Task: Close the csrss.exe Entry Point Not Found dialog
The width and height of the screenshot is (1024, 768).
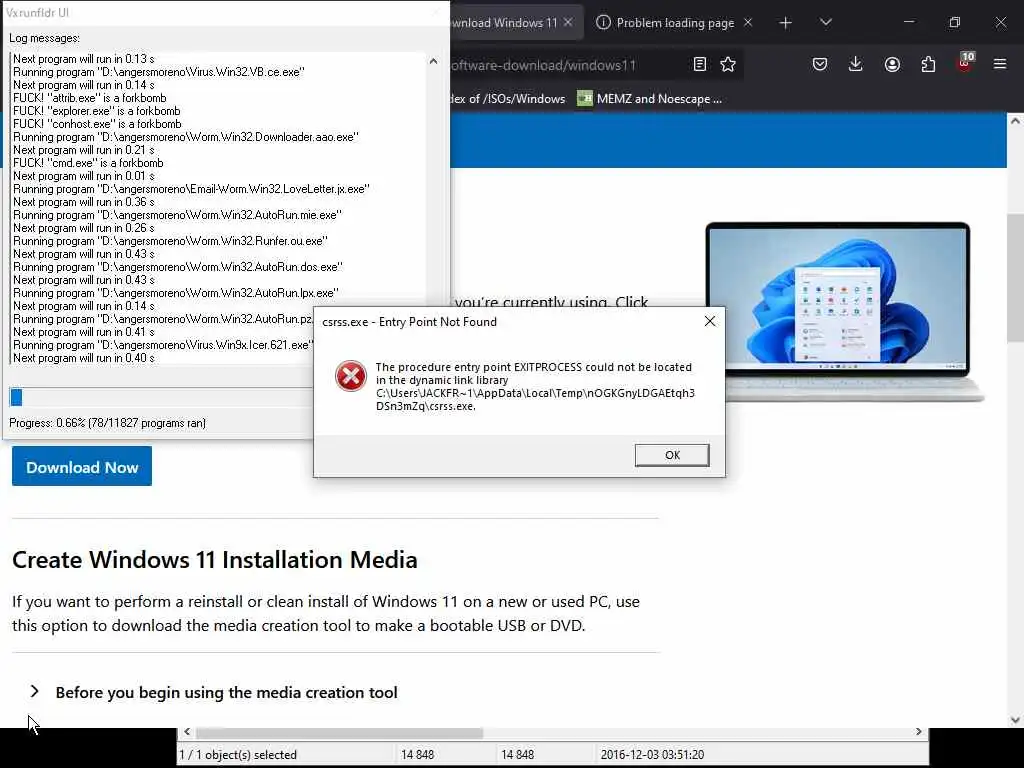Action: (710, 321)
